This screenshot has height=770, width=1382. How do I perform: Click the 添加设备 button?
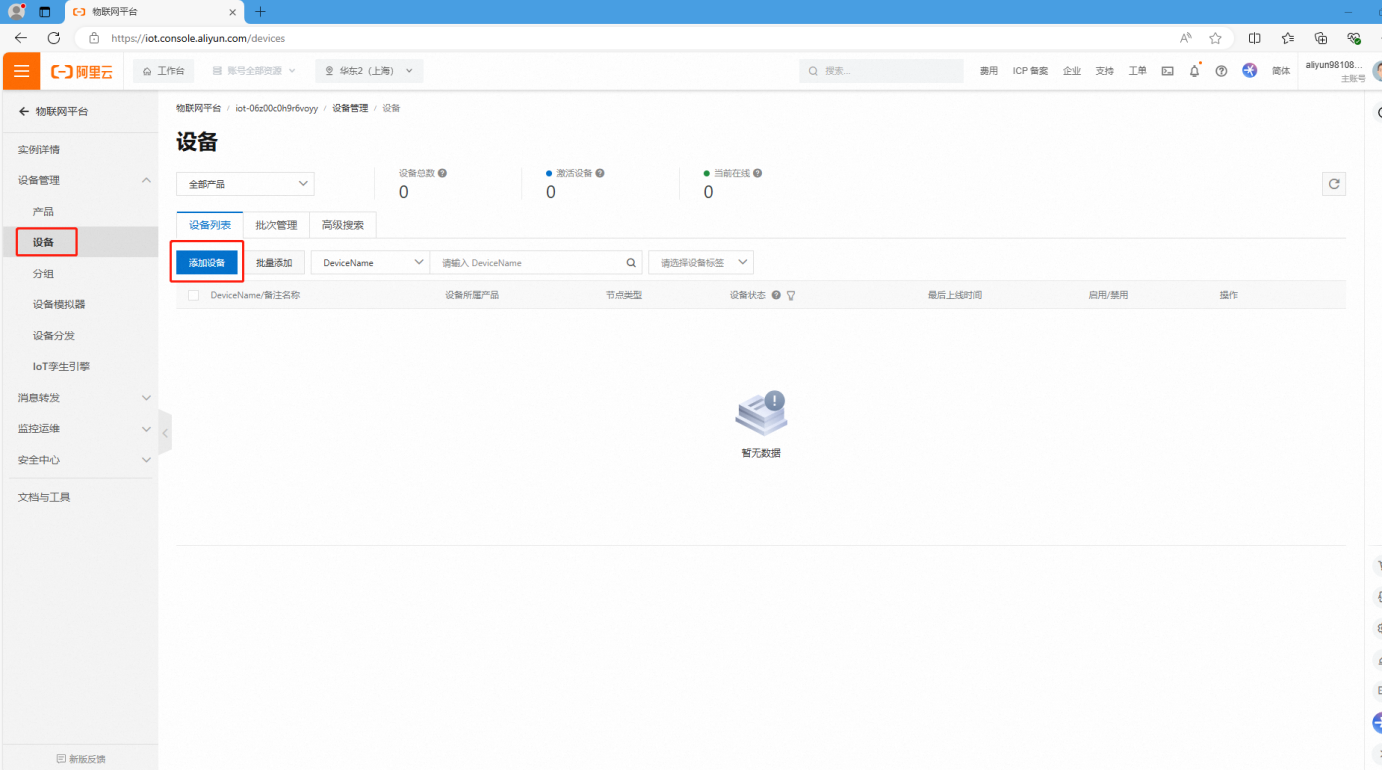[207, 263]
